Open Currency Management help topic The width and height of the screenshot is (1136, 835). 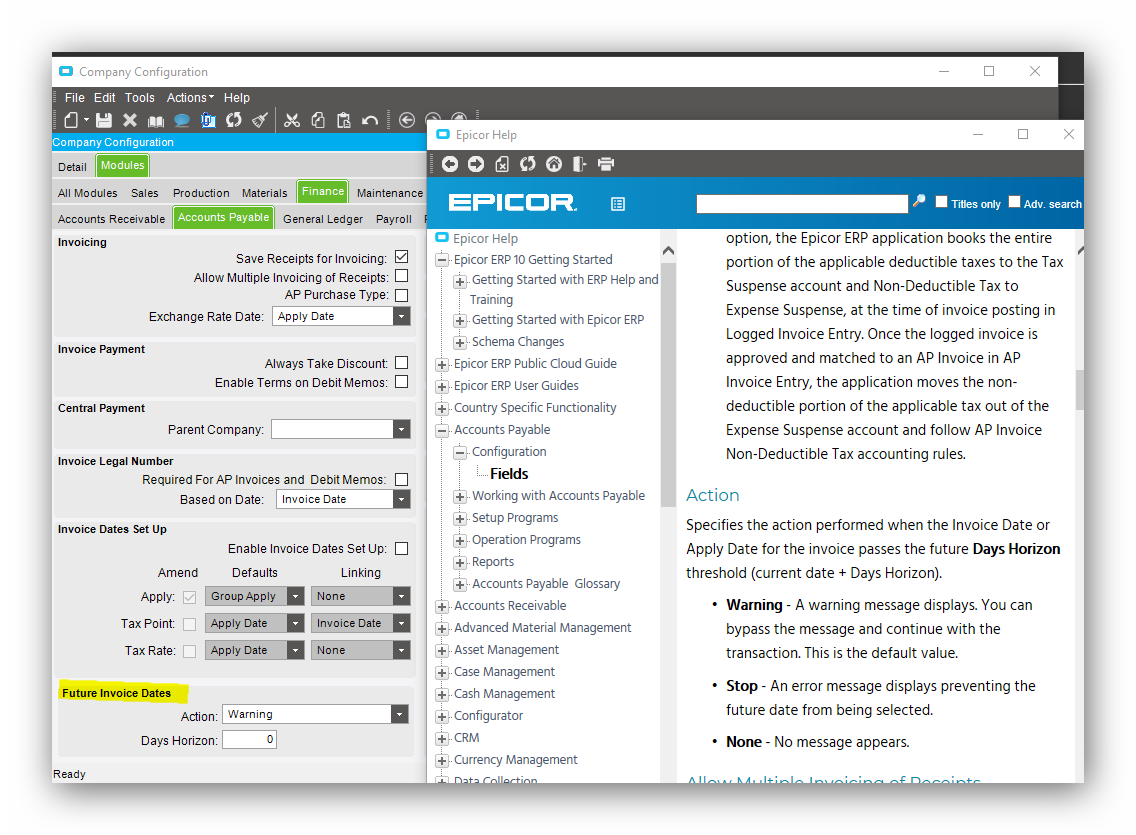point(515,760)
